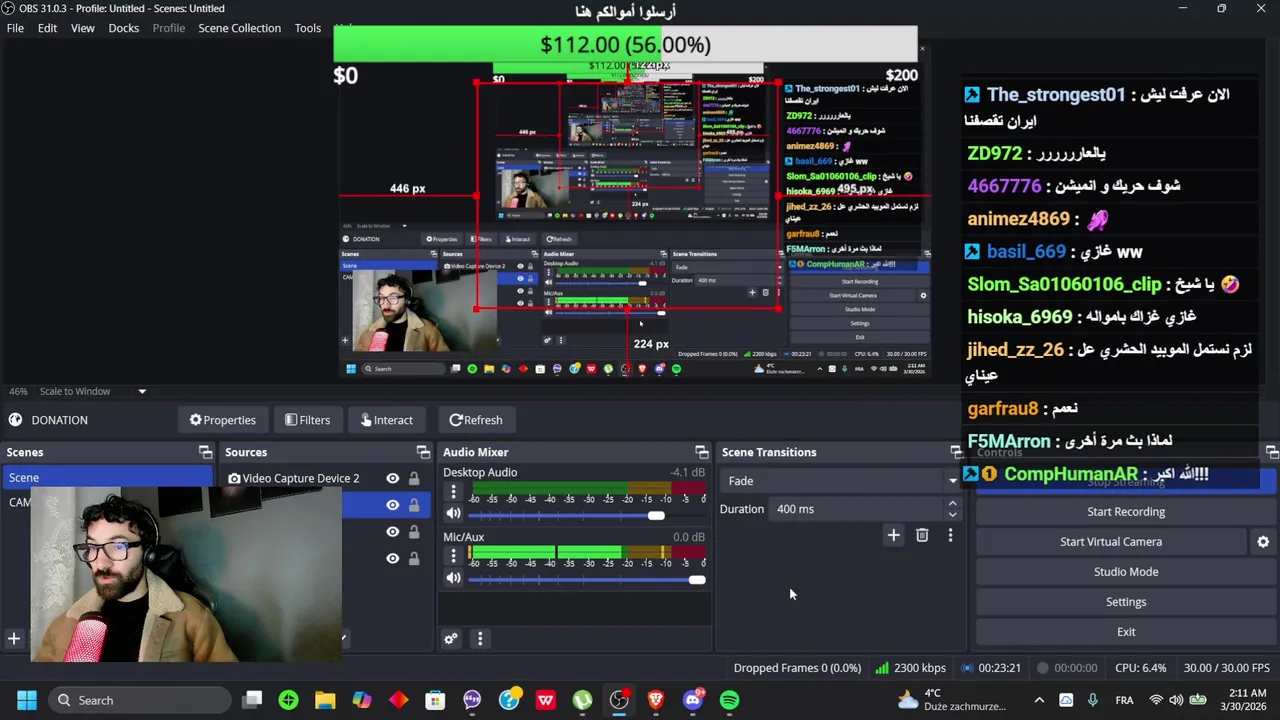This screenshot has height=720, width=1280.
Task: Open the weather widget on the taskbar
Action: coord(951,700)
